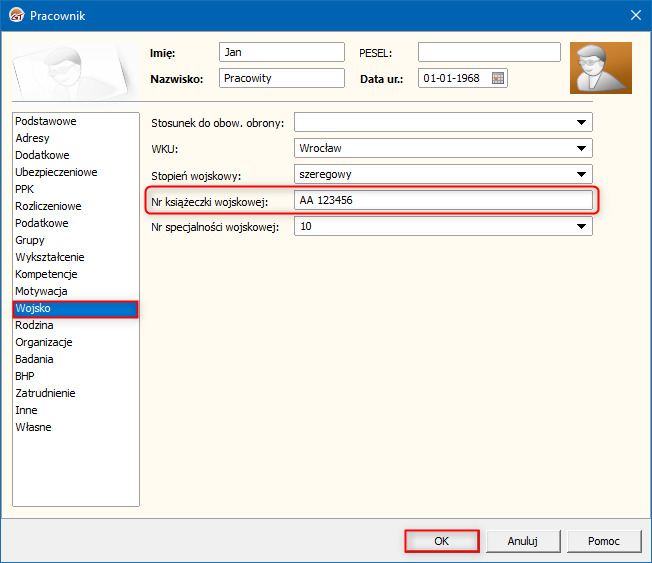This screenshot has height=563, width=652.
Task: Open the WKU dropdown list
Action: pyautogui.click(x=581, y=149)
